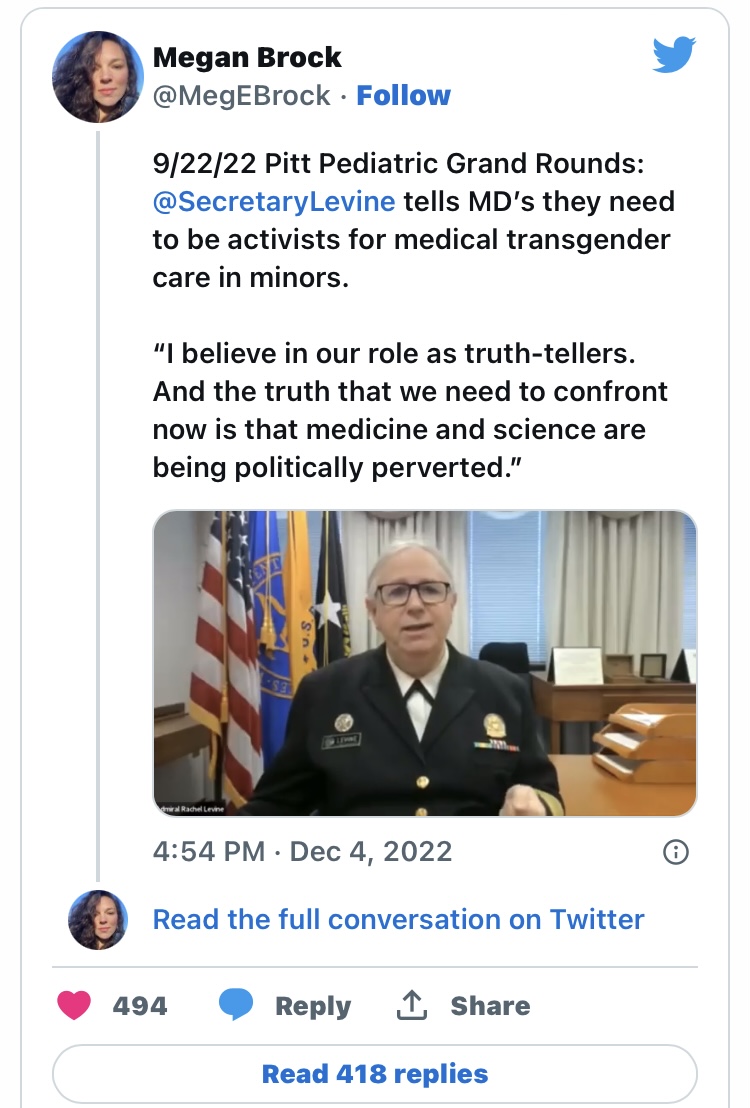This screenshot has width=750, height=1108.
Task: Read the full conversation on Twitter
Action: tap(398, 919)
